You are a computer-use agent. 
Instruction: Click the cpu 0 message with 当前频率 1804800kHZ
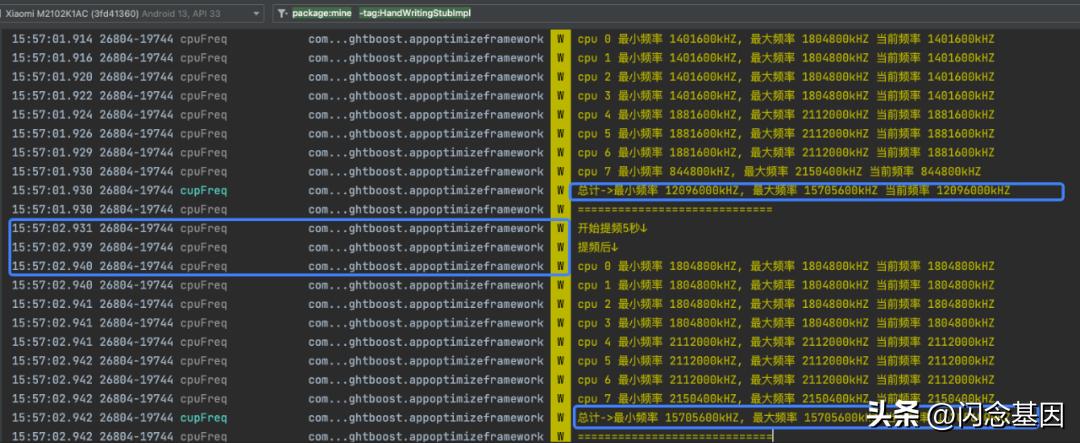[x=786, y=266]
